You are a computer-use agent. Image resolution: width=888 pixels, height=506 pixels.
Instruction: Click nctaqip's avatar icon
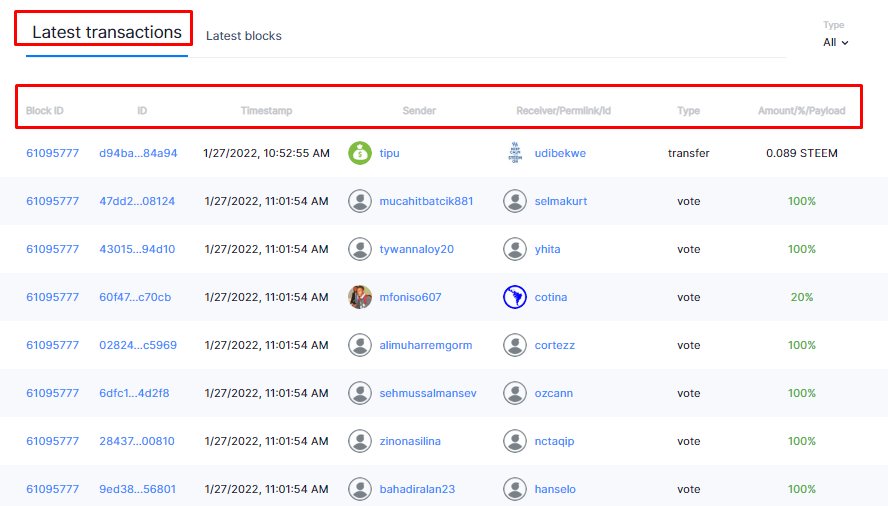click(515, 441)
